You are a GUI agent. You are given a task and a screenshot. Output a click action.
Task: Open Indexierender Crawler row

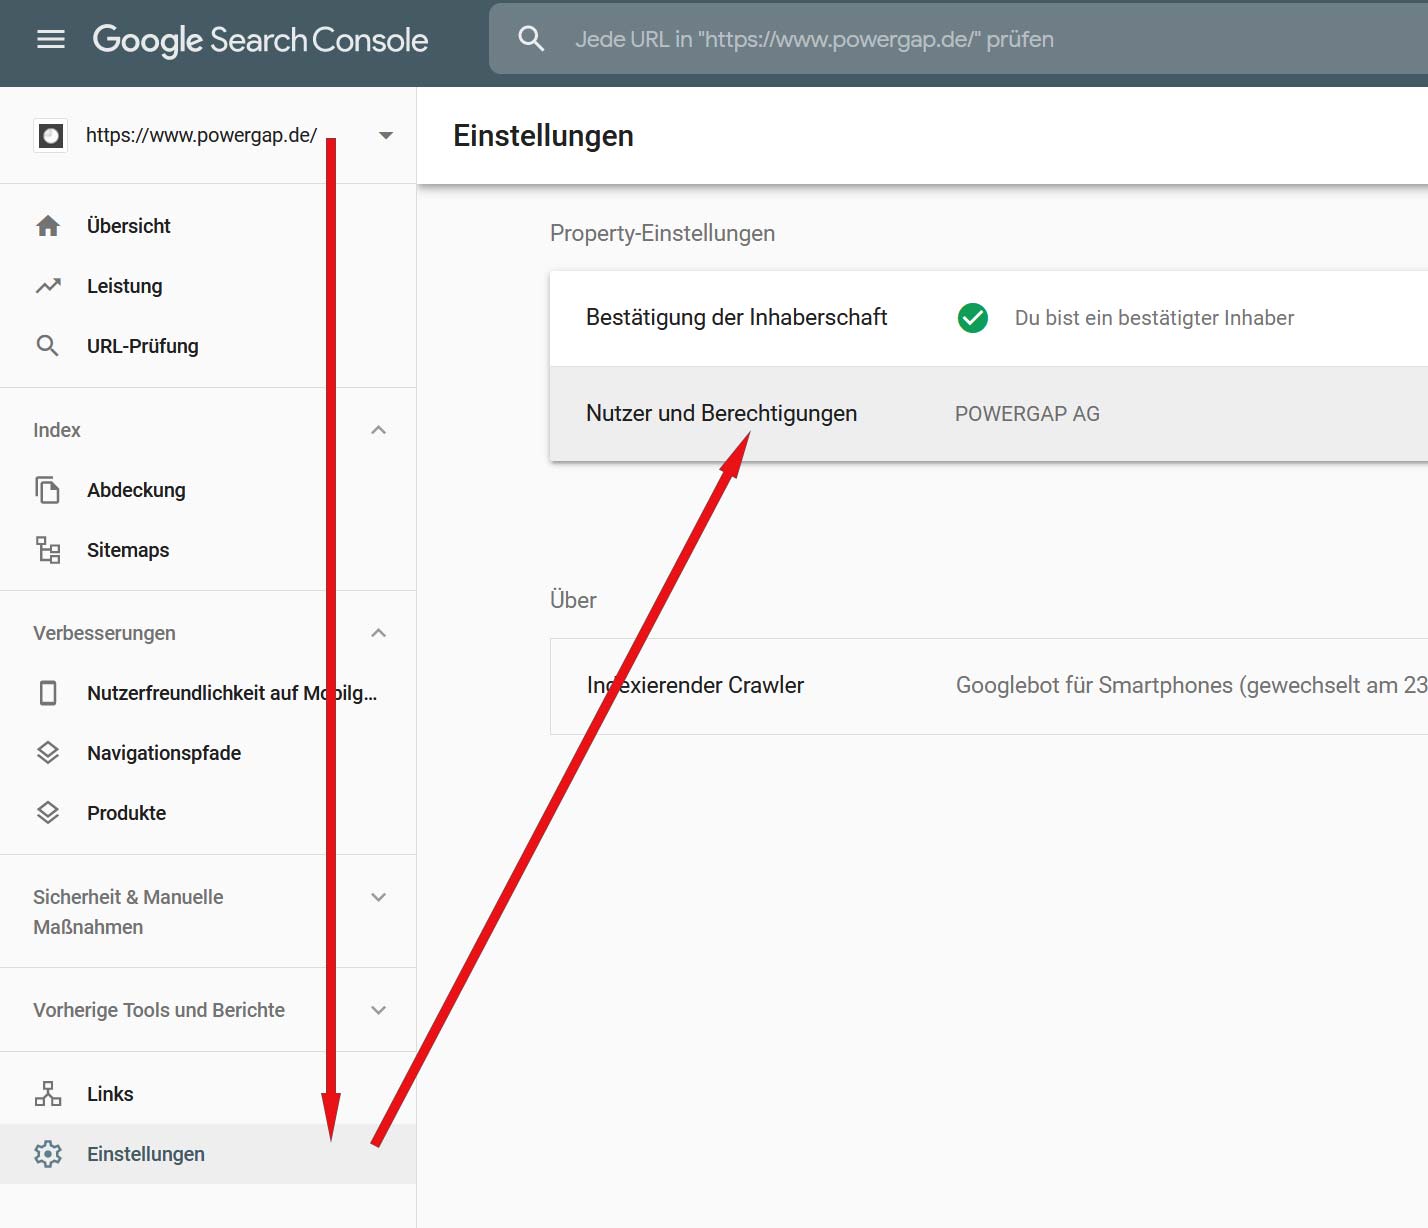[x=989, y=686]
